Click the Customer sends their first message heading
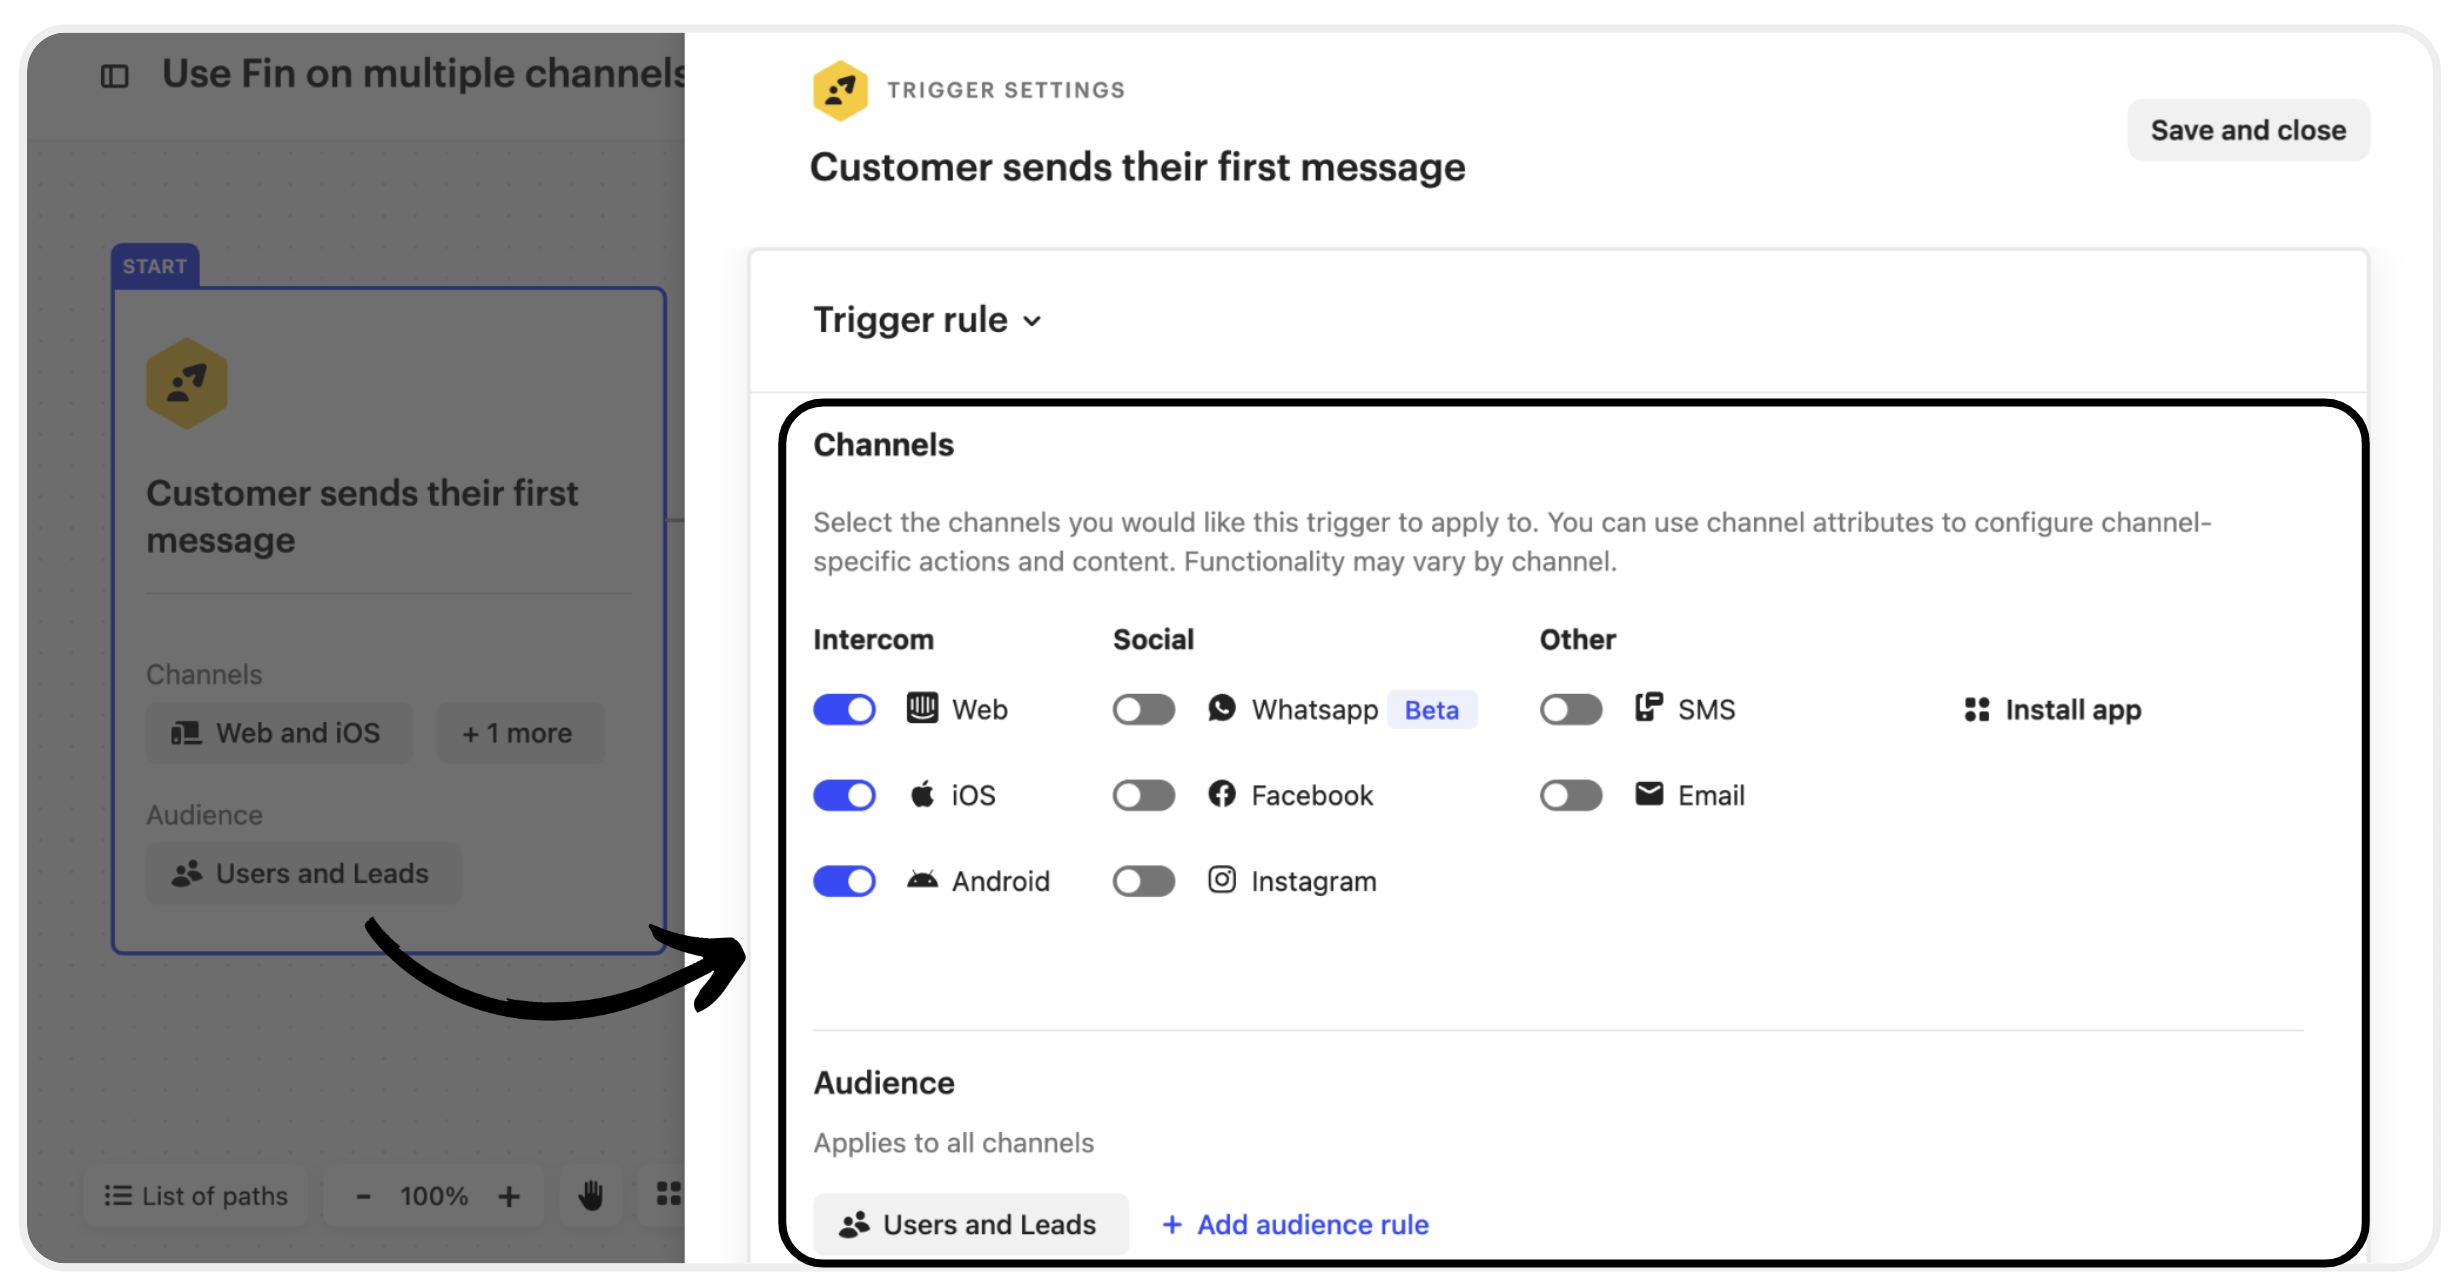This screenshot has width=2456, height=1286. coord(1138,167)
